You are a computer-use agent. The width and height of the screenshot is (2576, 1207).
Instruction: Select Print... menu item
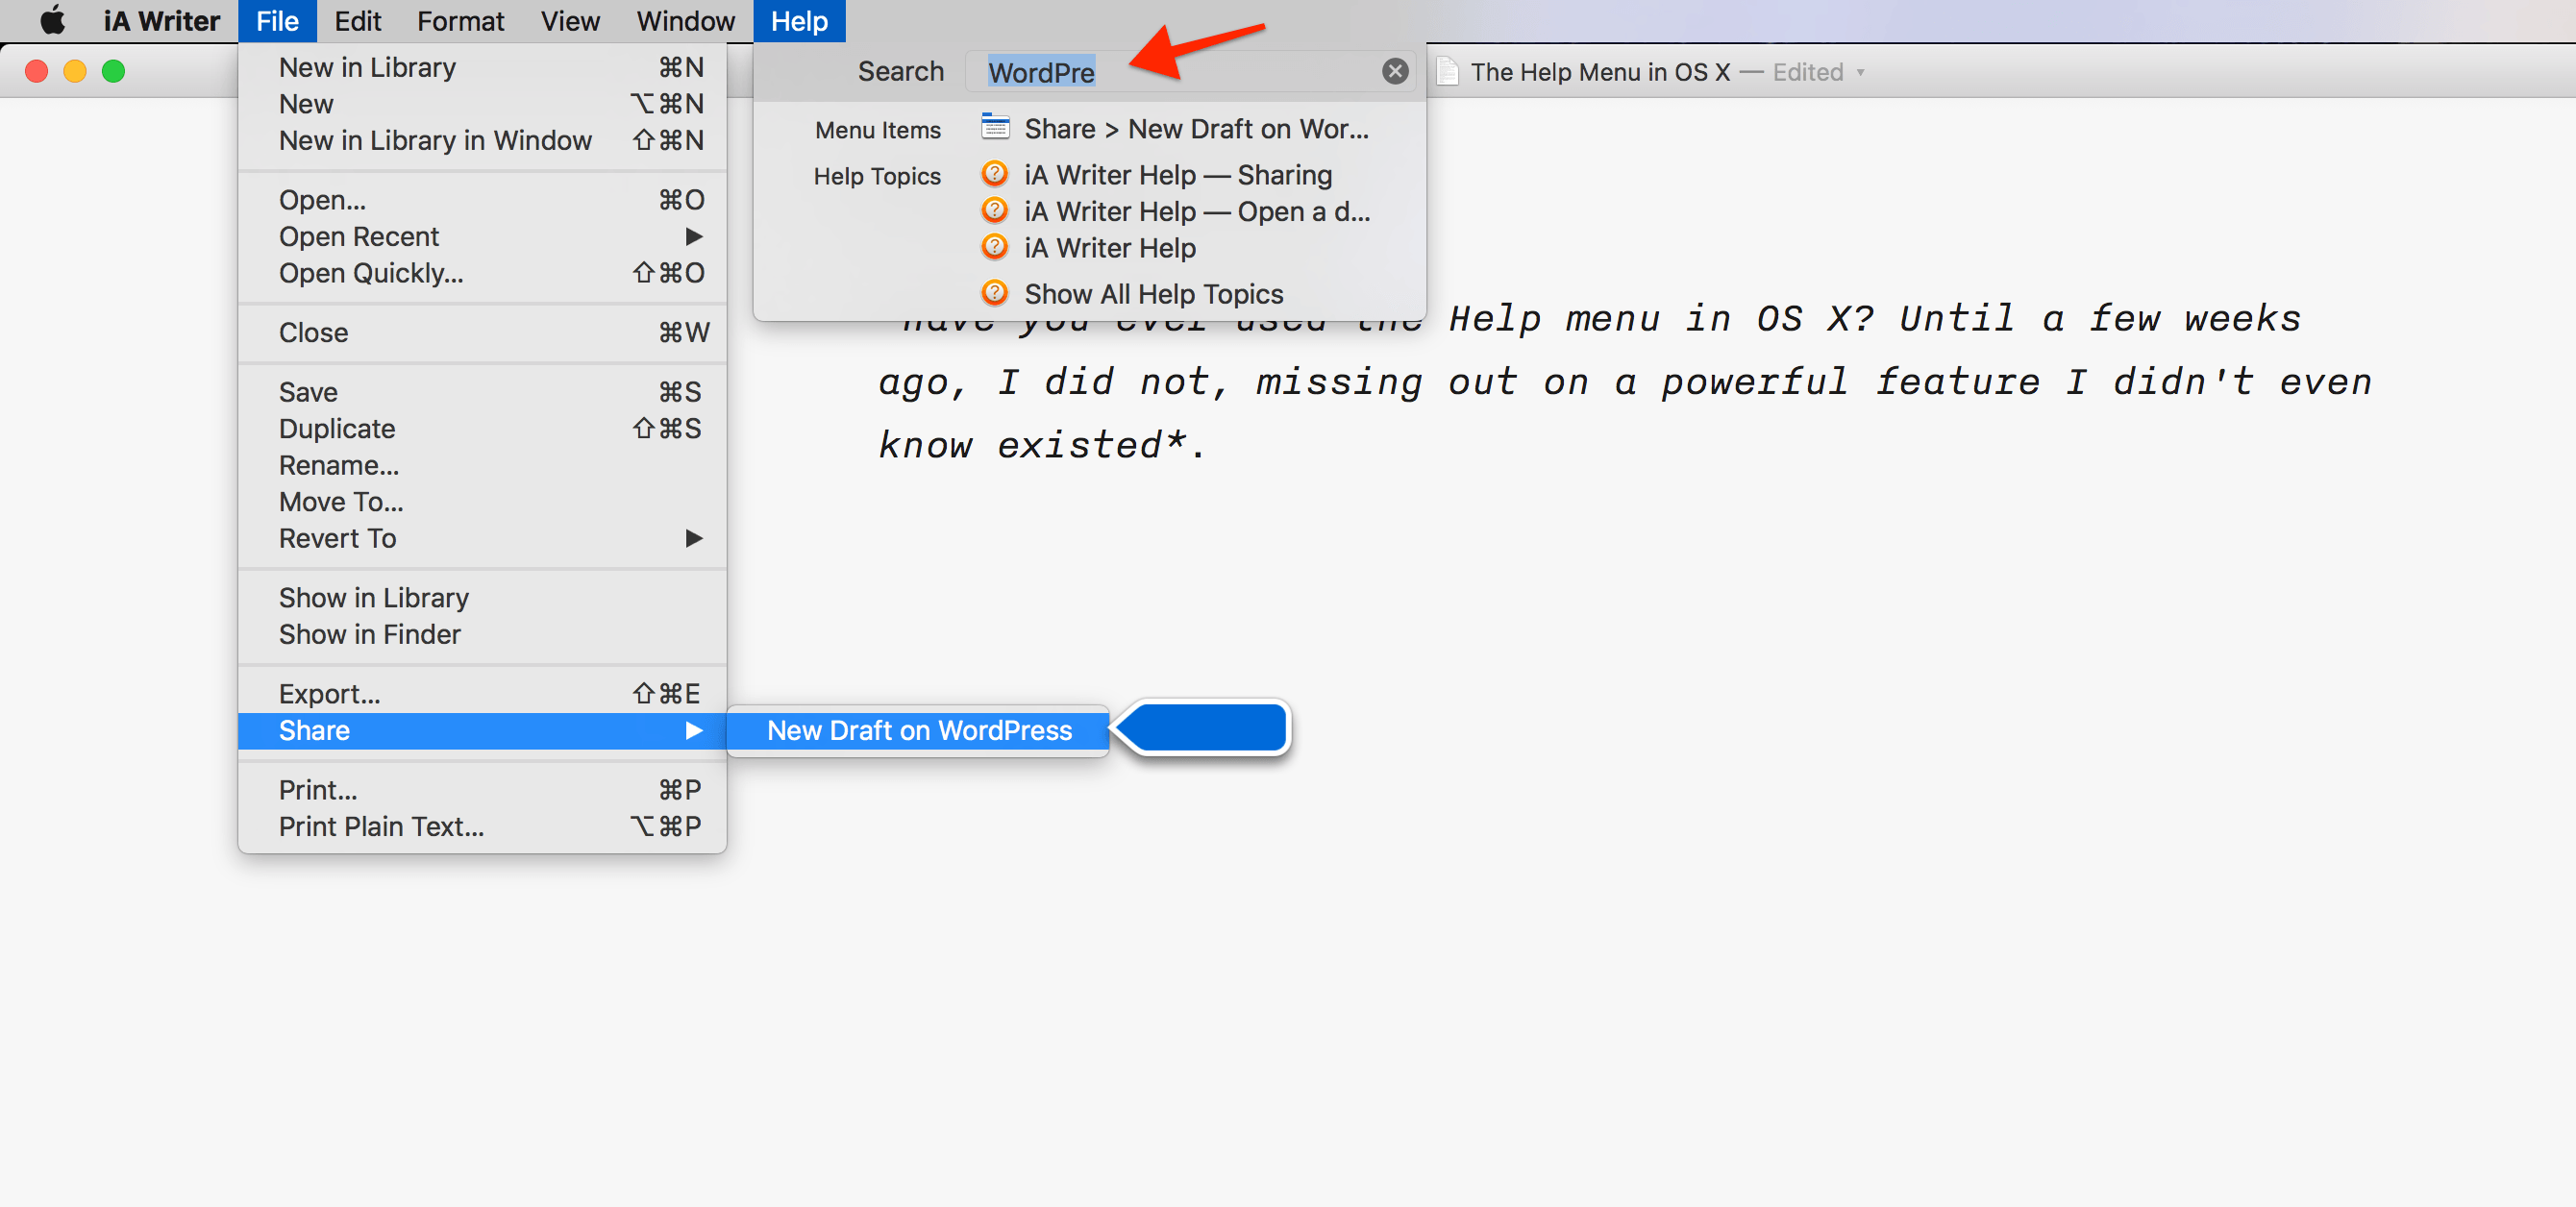(x=482, y=790)
